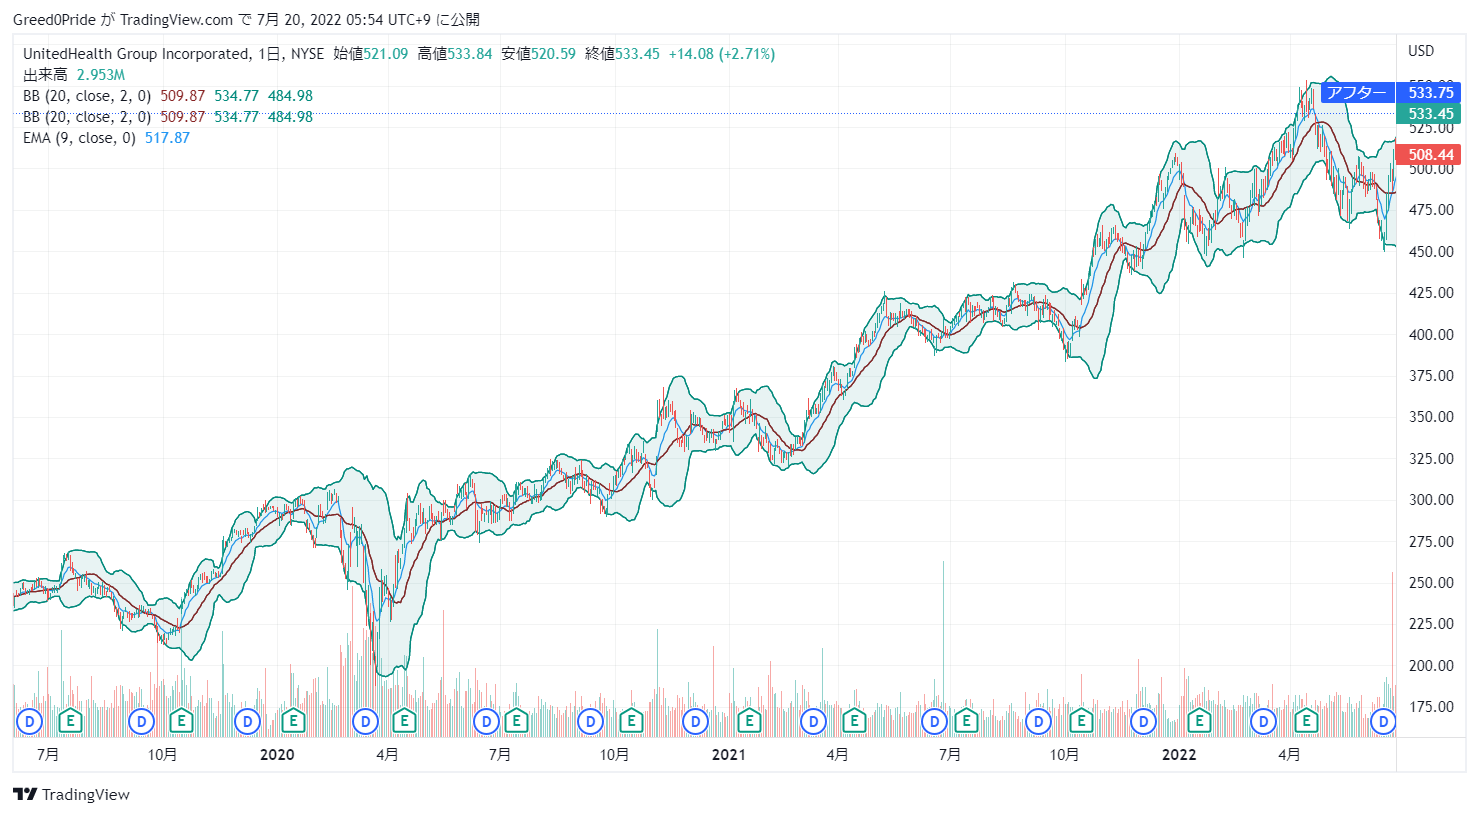This screenshot has height=816, width=1479.
Task: Click the red 508.44 price tag
Action: 1431,155
